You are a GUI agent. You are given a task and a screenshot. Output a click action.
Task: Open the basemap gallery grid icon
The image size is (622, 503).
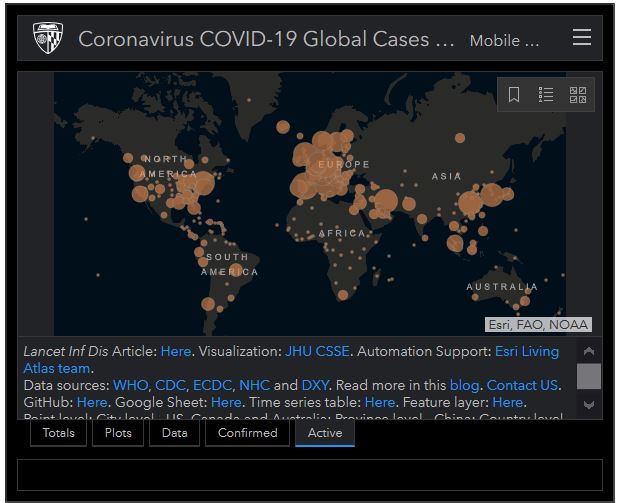pyautogui.click(x=578, y=95)
